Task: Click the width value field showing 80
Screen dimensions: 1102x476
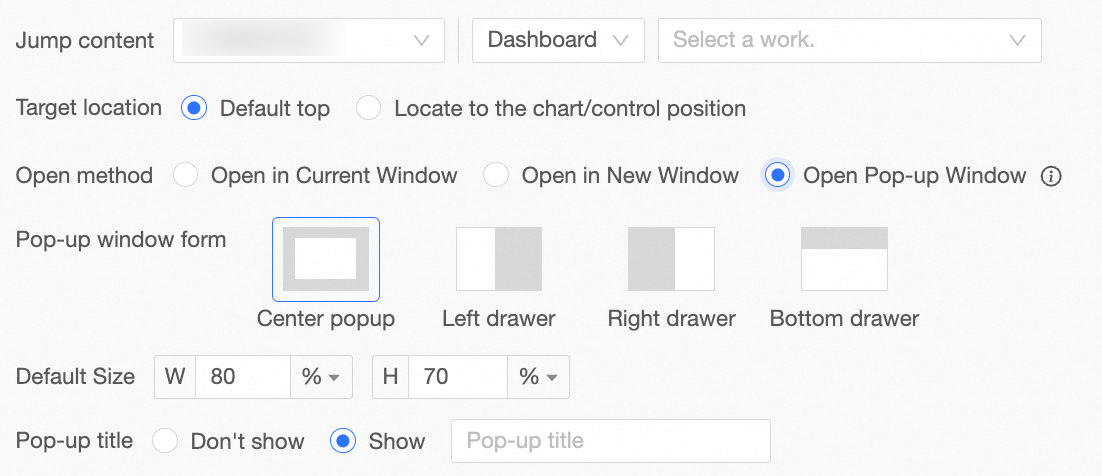Action: pyautogui.click(x=243, y=377)
